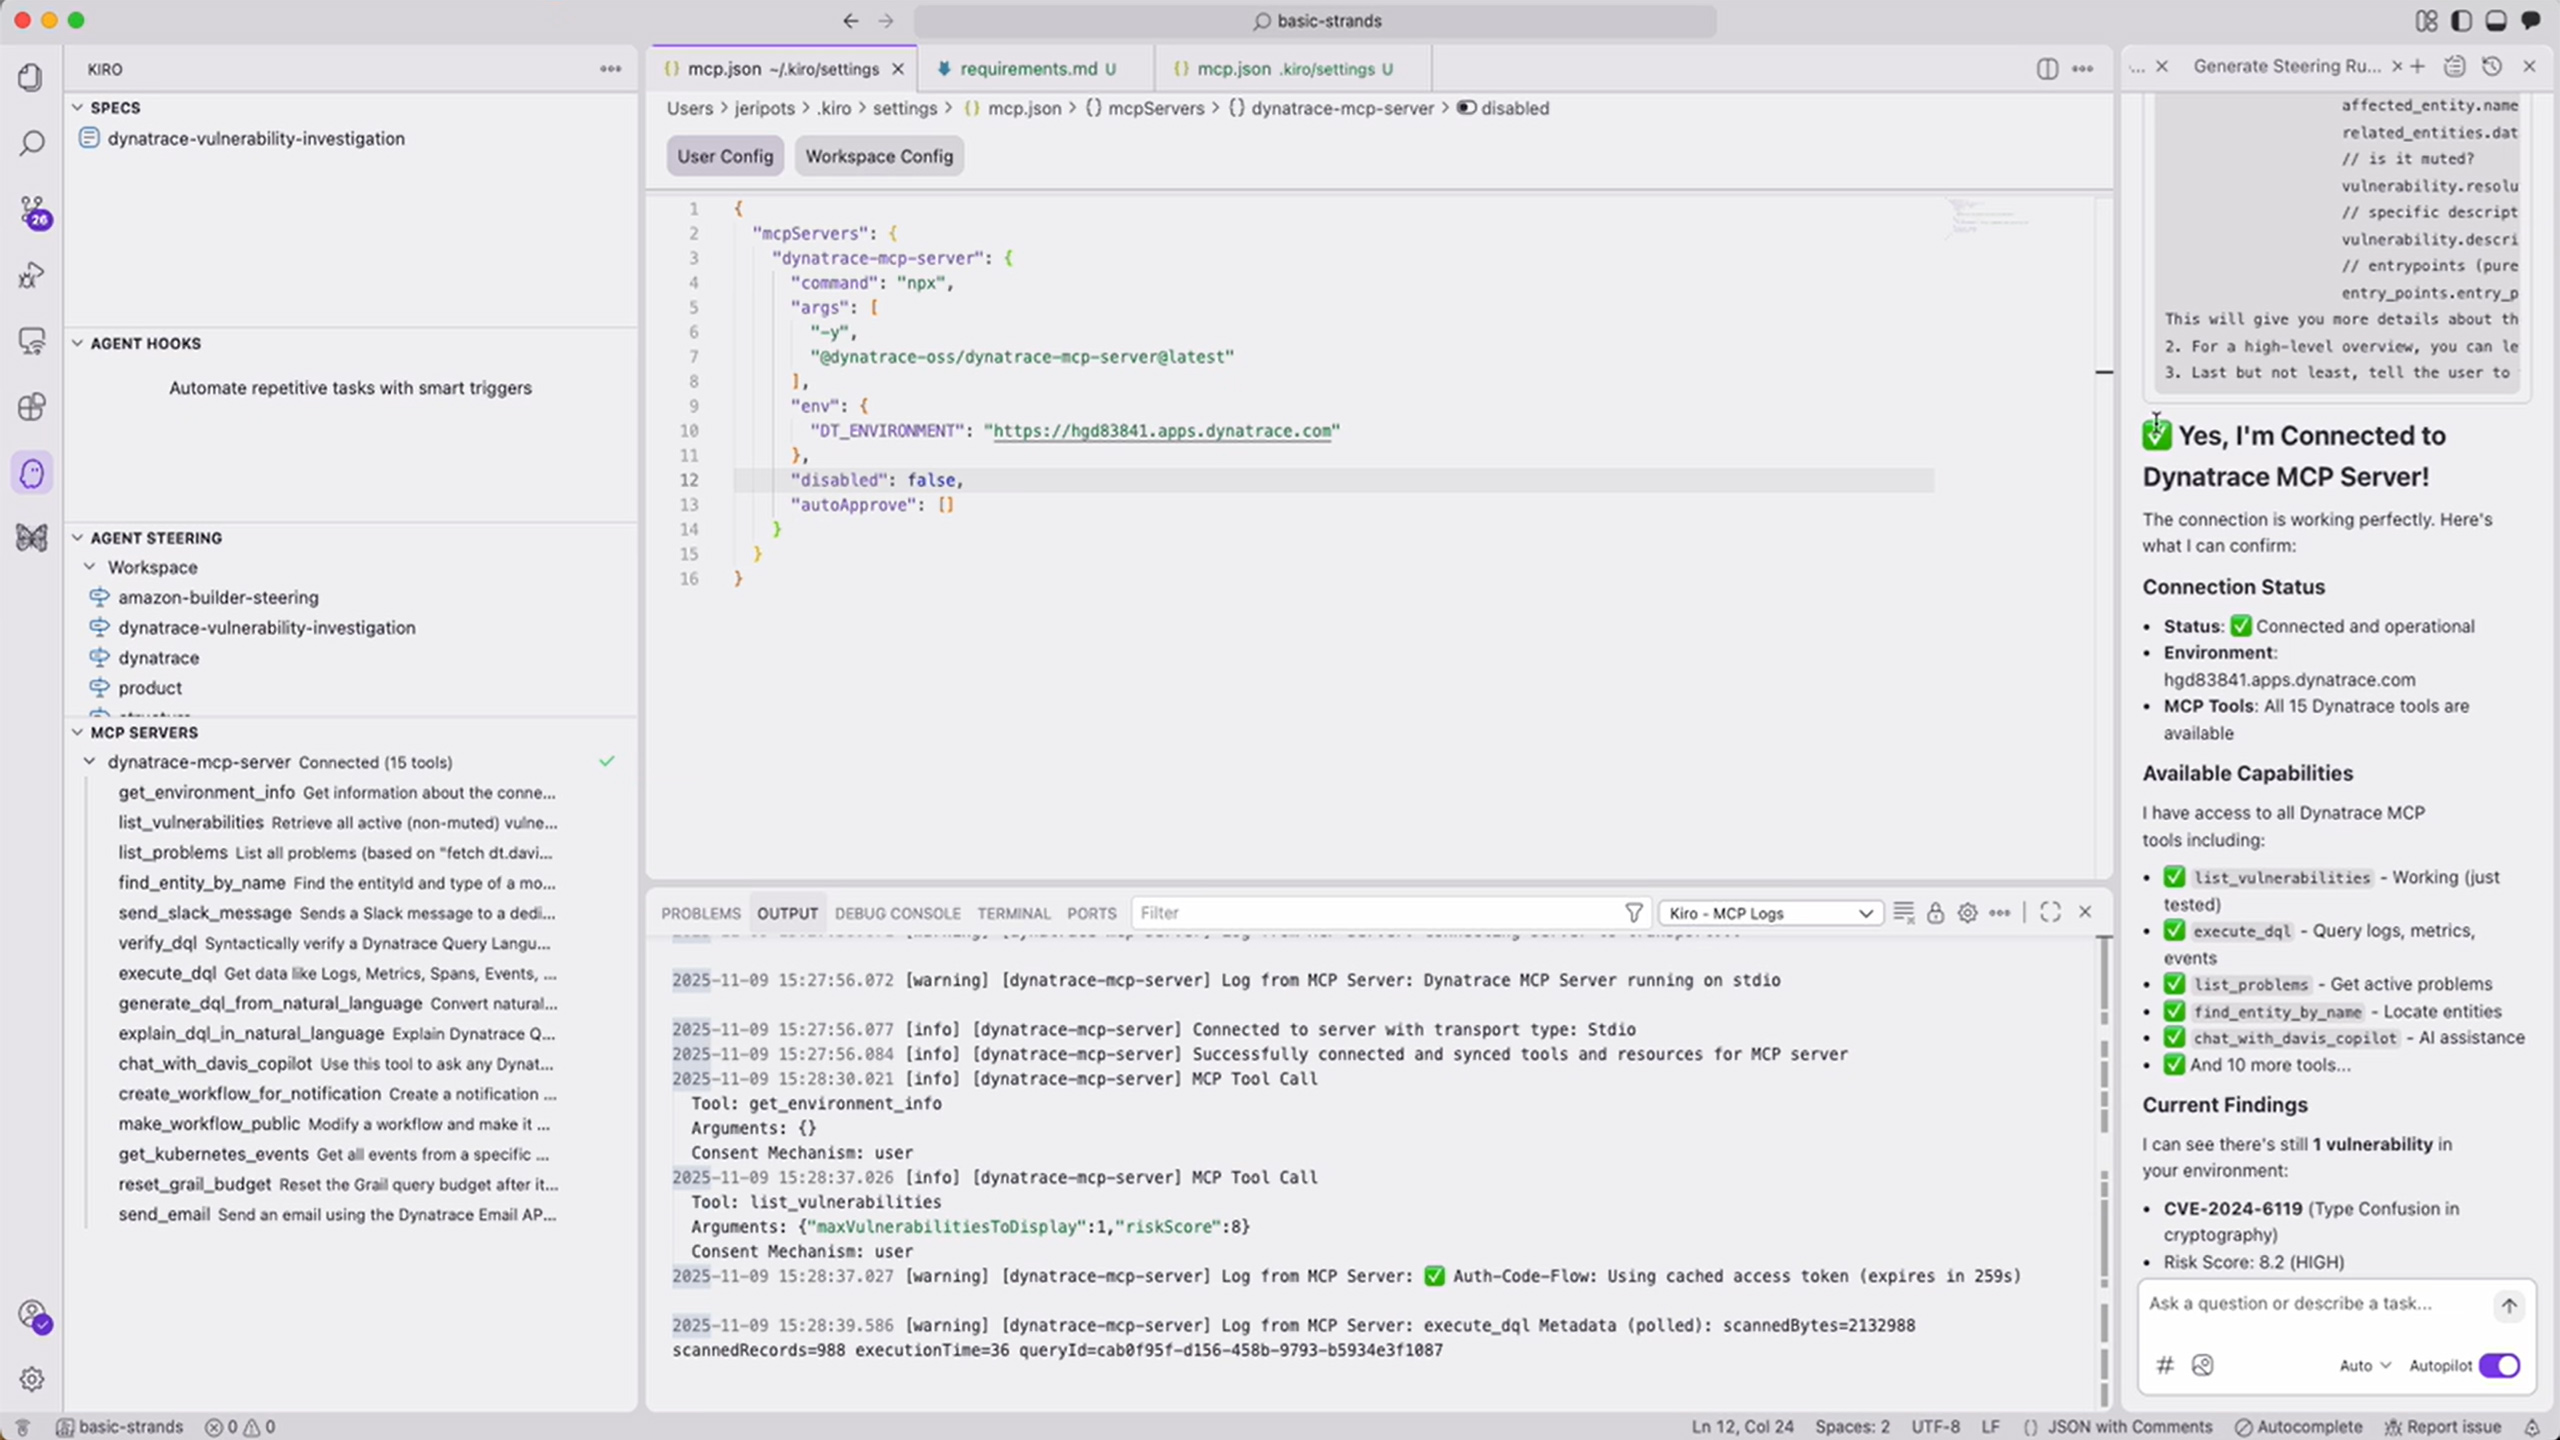
Task: Toggle lock scrolling in Output panel
Action: (x=1937, y=913)
